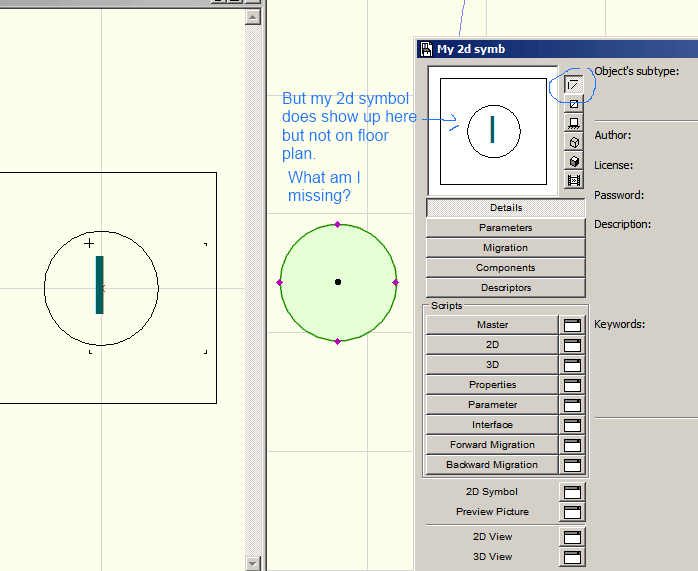The width and height of the screenshot is (698, 571).
Task: Open Interface script in new window
Action: [x=572, y=425]
